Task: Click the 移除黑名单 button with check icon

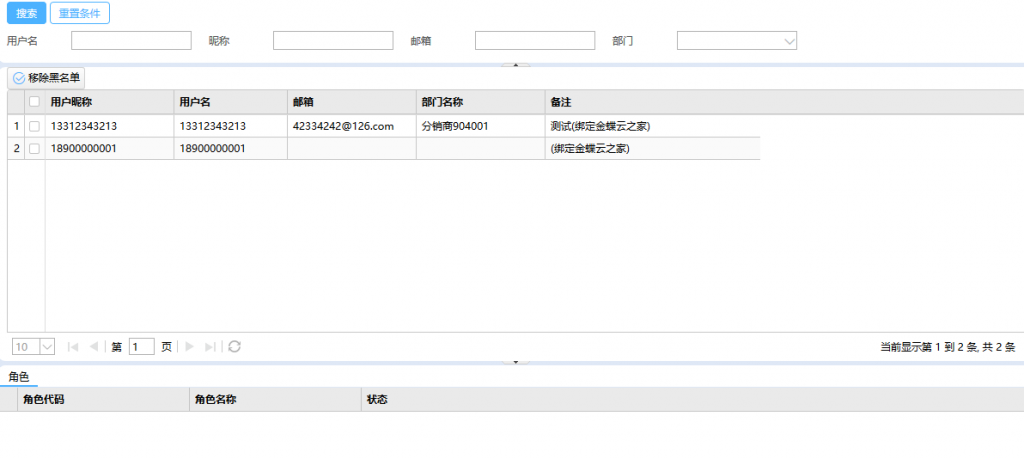Action: coord(46,77)
